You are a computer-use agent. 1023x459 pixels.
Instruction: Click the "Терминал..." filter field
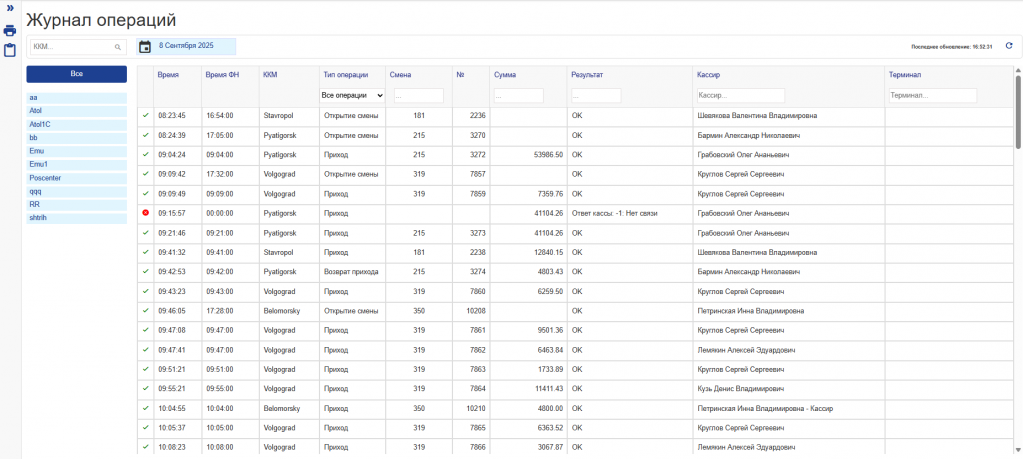[x=932, y=95]
